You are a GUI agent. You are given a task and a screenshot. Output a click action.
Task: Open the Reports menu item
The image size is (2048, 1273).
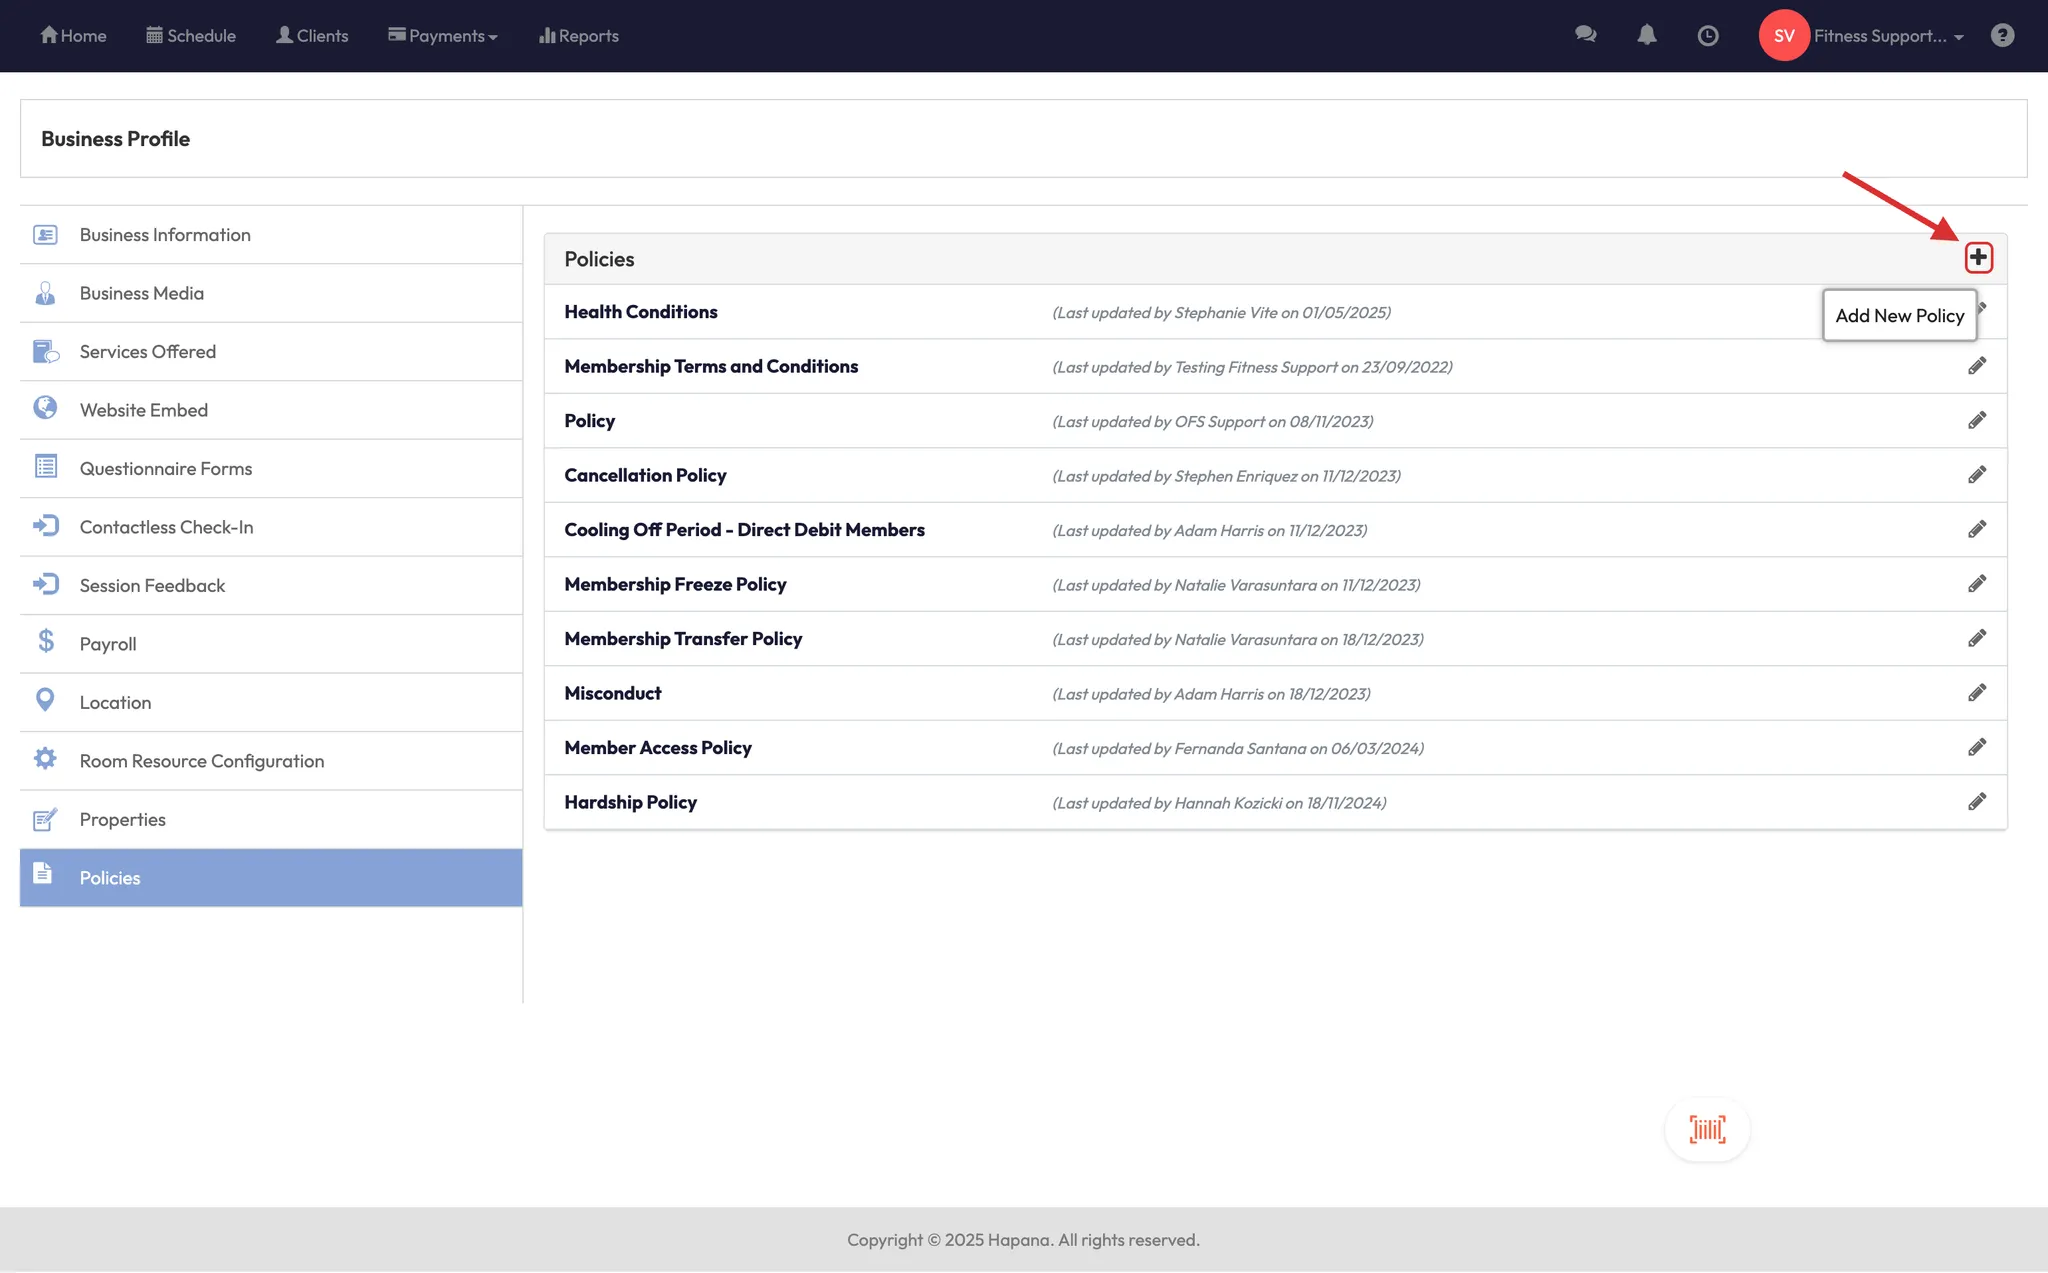[579, 36]
